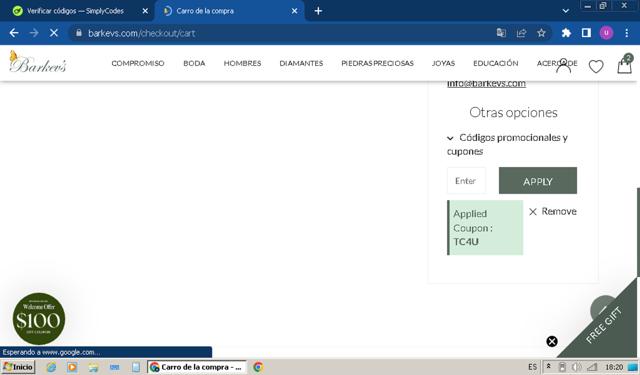The width and height of the screenshot is (640, 375).
Task: Open the tab search dropdown arrow
Action: tap(566, 11)
